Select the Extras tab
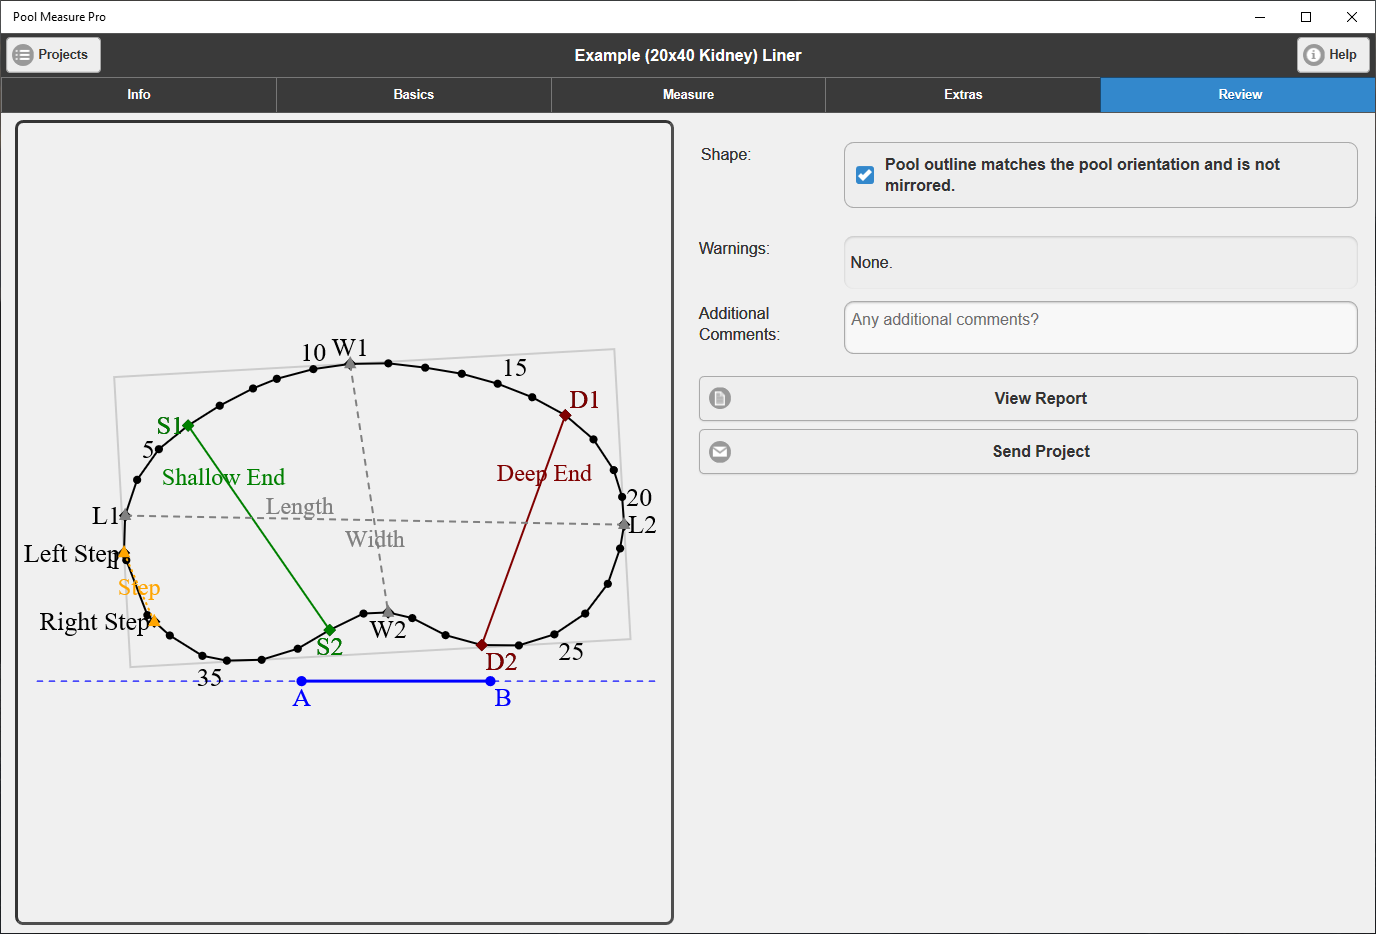This screenshot has height=934, width=1376. (963, 95)
